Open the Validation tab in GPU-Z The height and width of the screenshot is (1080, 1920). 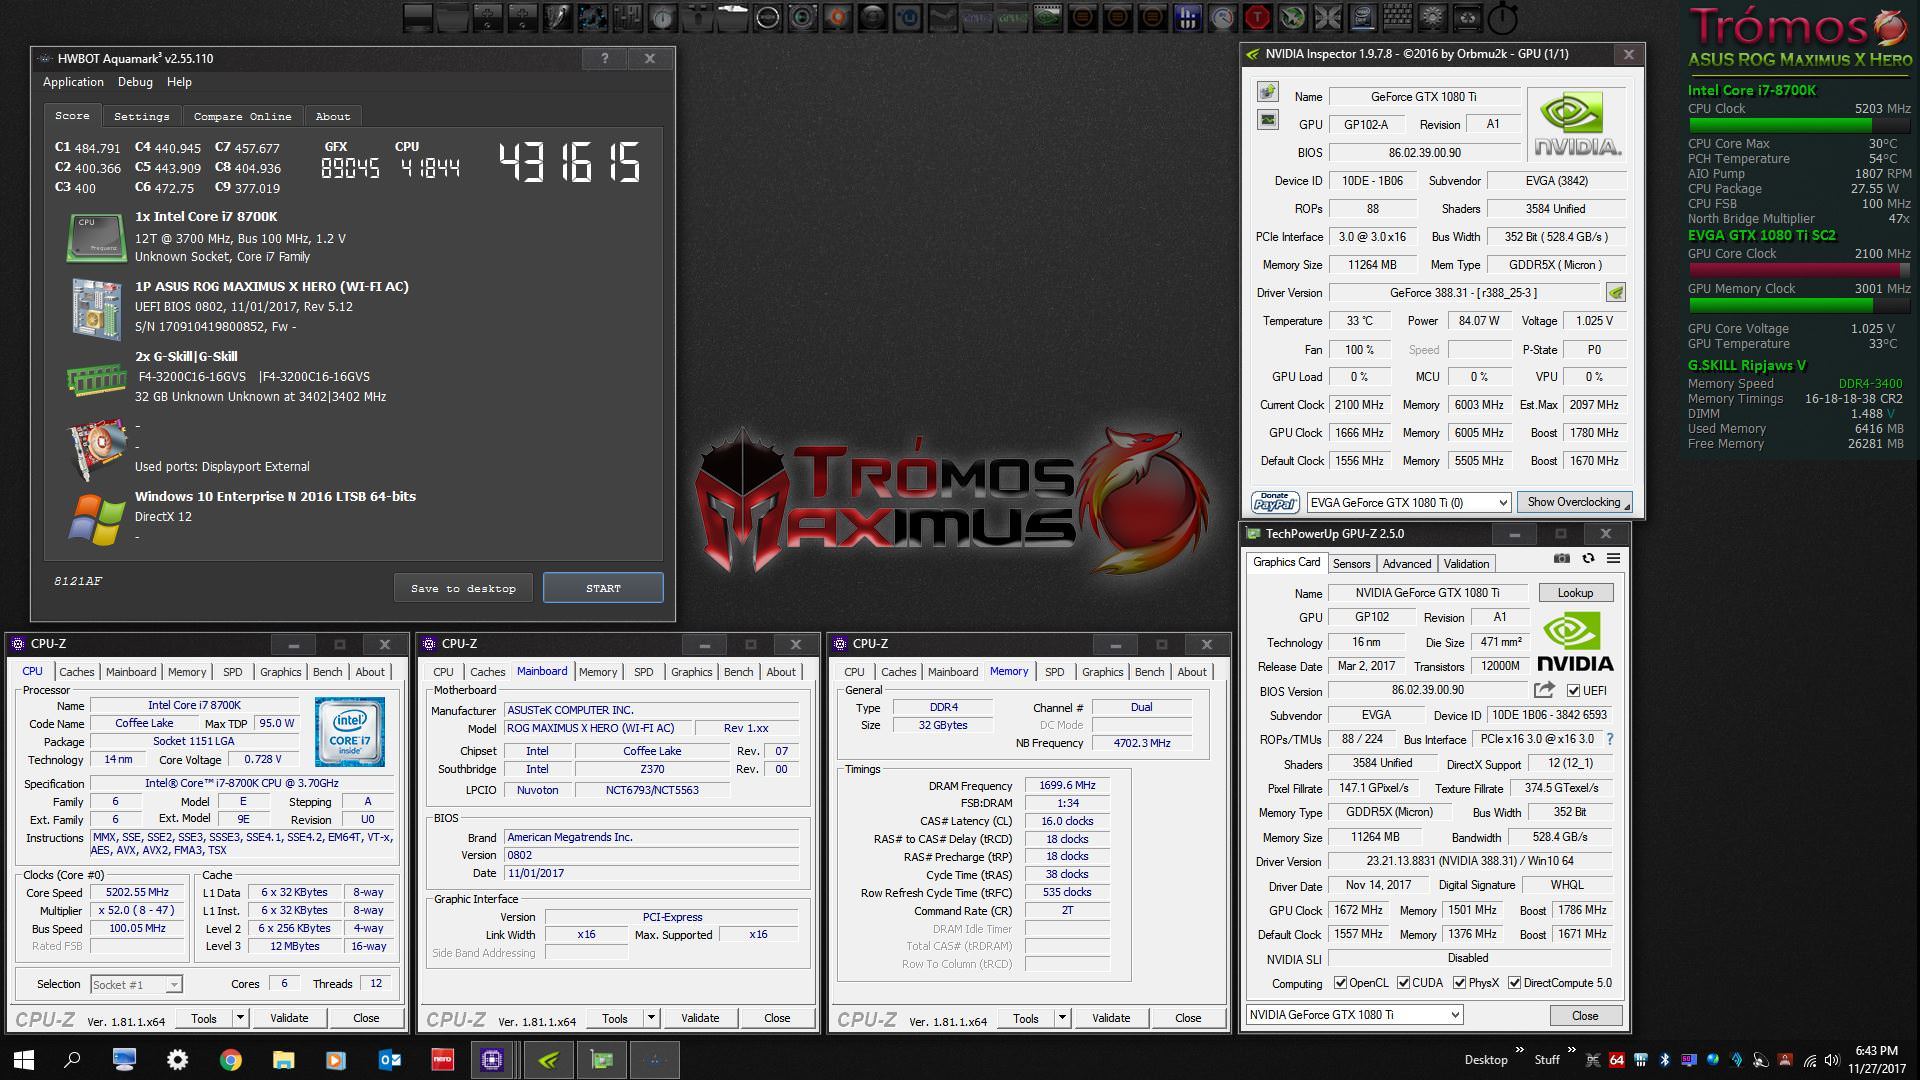point(1466,564)
